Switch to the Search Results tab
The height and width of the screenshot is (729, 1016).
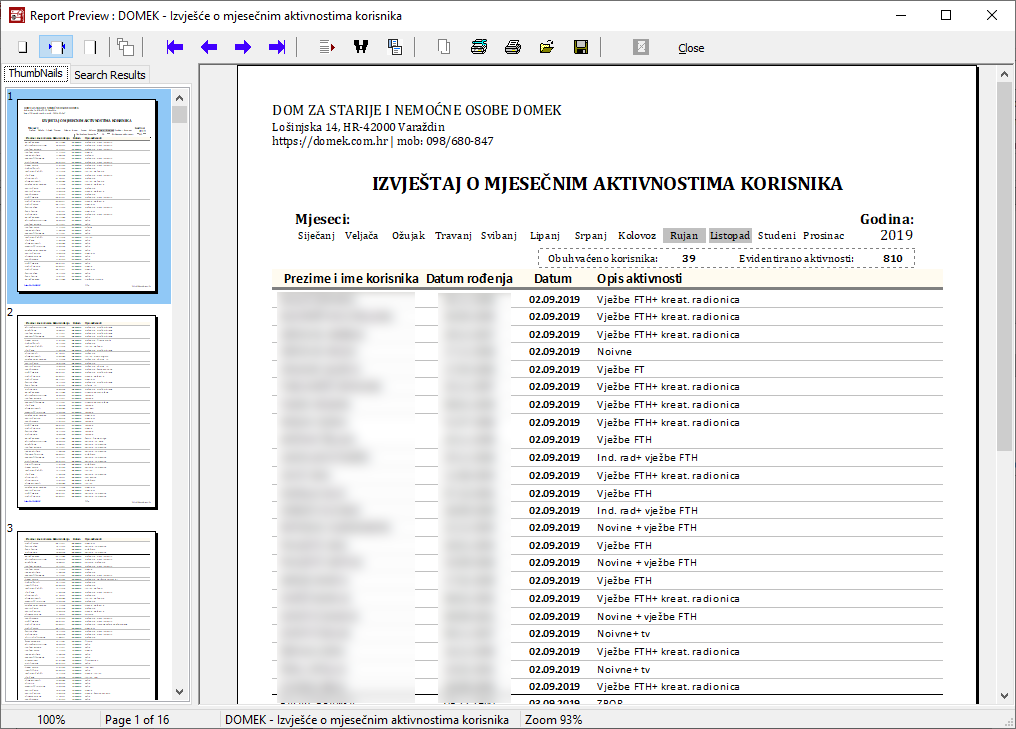tap(110, 75)
